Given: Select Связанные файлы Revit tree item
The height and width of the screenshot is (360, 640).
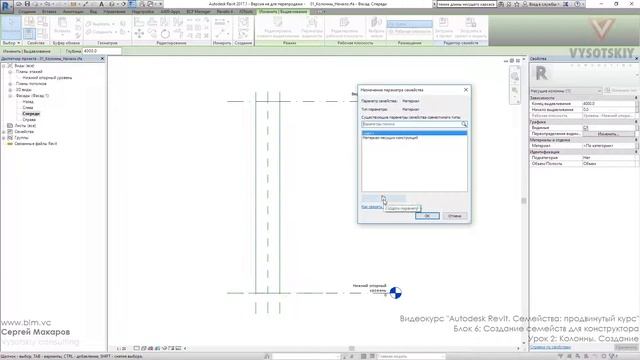Looking at the screenshot, I should point(36,144).
